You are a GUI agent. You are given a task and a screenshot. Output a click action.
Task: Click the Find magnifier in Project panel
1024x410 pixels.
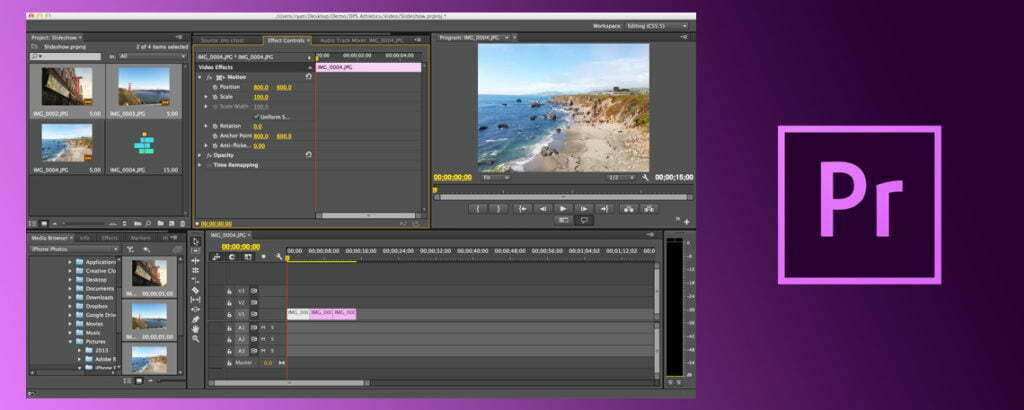pyautogui.click(x=148, y=223)
